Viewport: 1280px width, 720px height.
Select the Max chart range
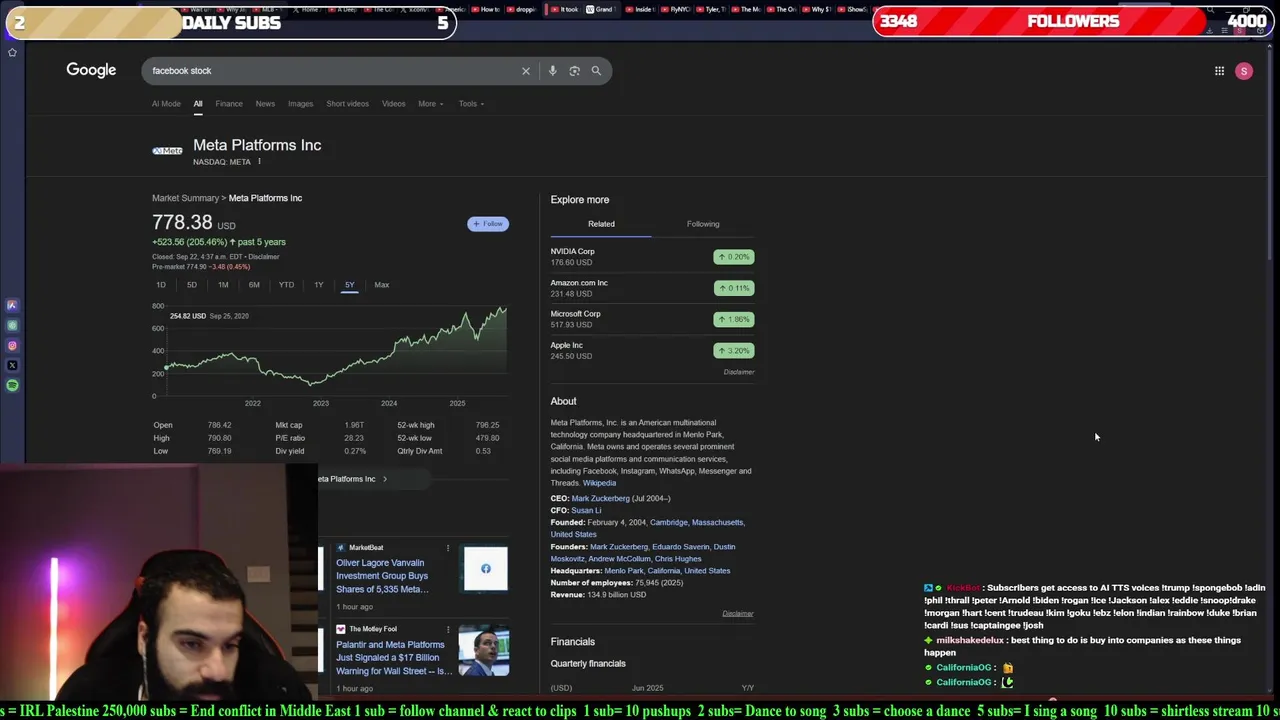tap(382, 285)
